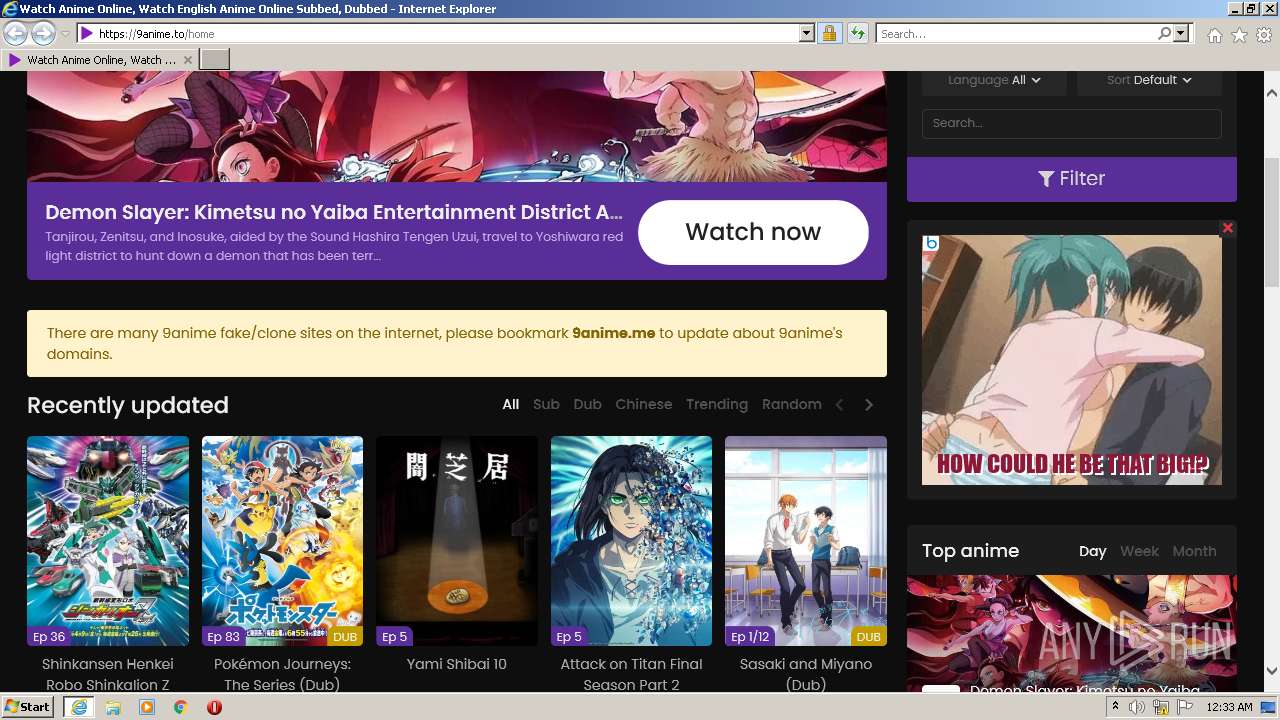Open the red Opera-style taskbar icon
This screenshot has width=1280, height=720.
(x=214, y=707)
